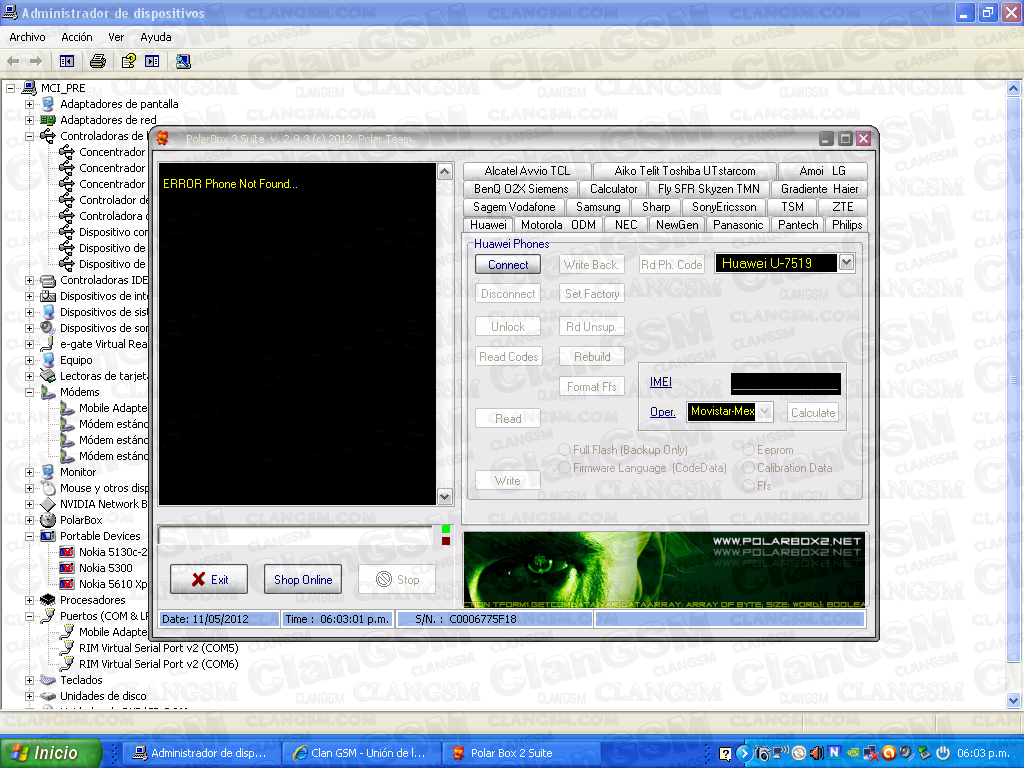Open the Huawei U-7519 model dropdown
This screenshot has height=768, width=1024.
[846, 263]
